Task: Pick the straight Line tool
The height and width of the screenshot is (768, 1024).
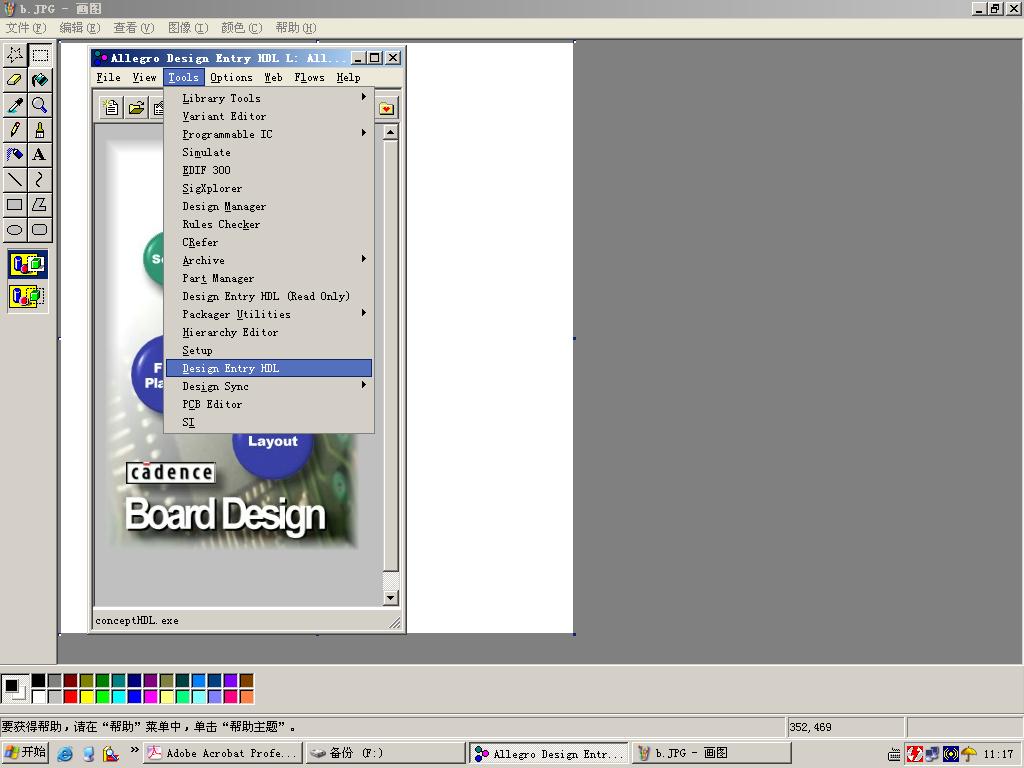Action: (x=15, y=180)
